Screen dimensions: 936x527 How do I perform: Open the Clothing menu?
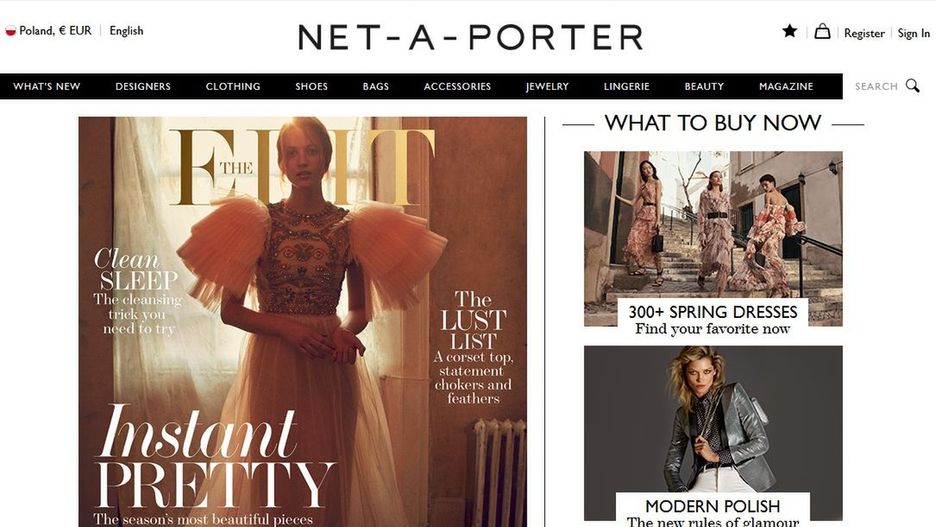coord(233,87)
